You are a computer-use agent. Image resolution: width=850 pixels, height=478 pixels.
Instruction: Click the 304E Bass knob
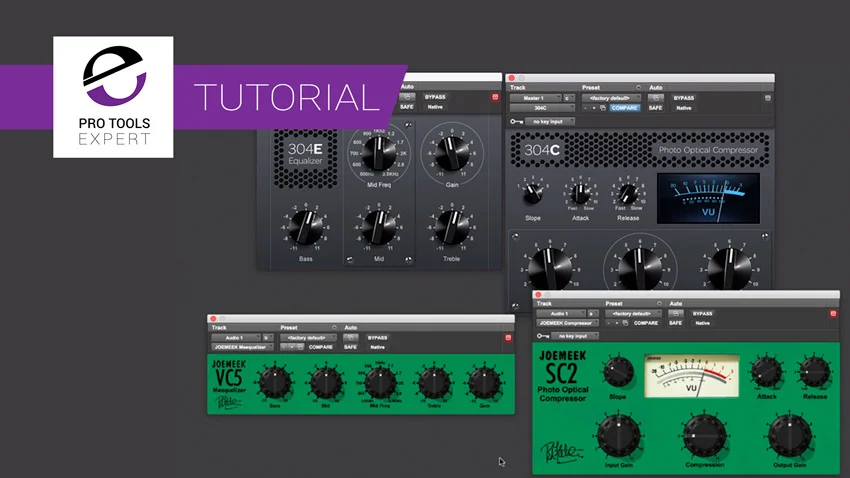click(x=305, y=228)
